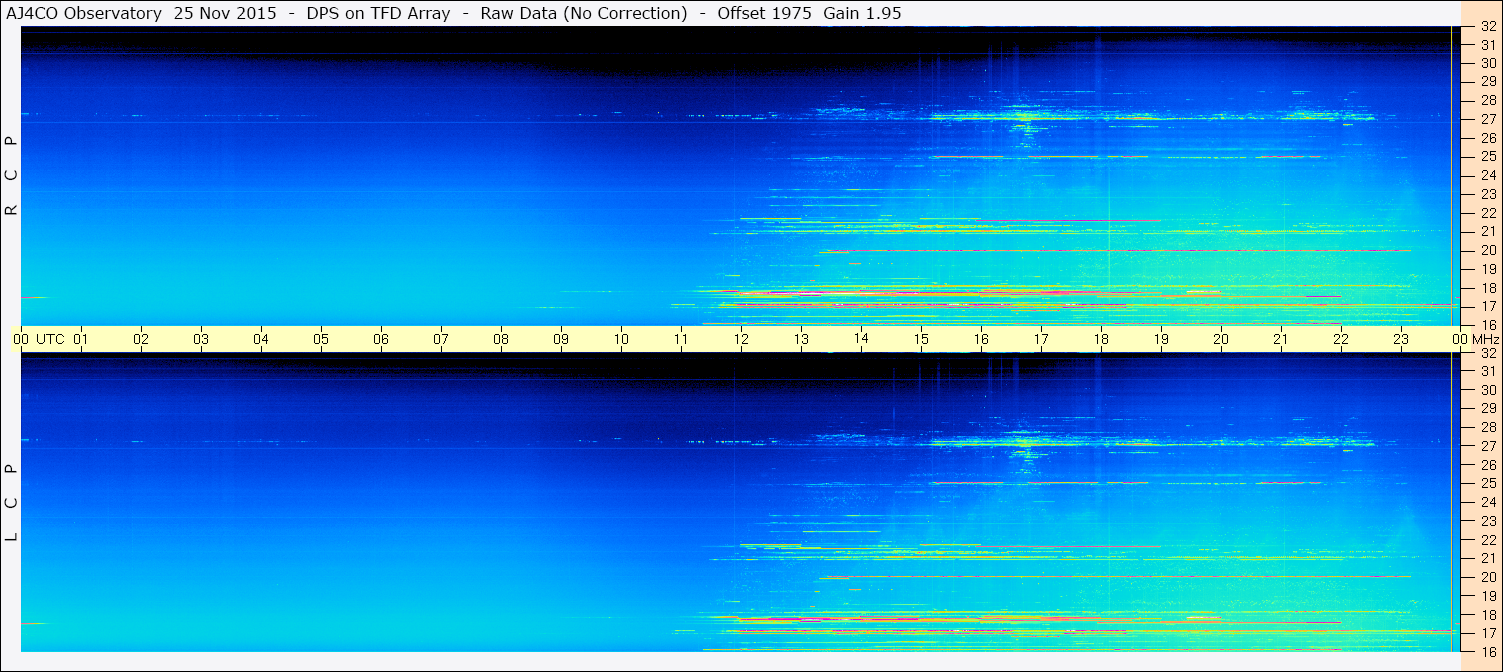Viewport: 1503px width, 672px height.
Task: Click the 20 MHz label of RCP panel
Action: (x=1487, y=250)
